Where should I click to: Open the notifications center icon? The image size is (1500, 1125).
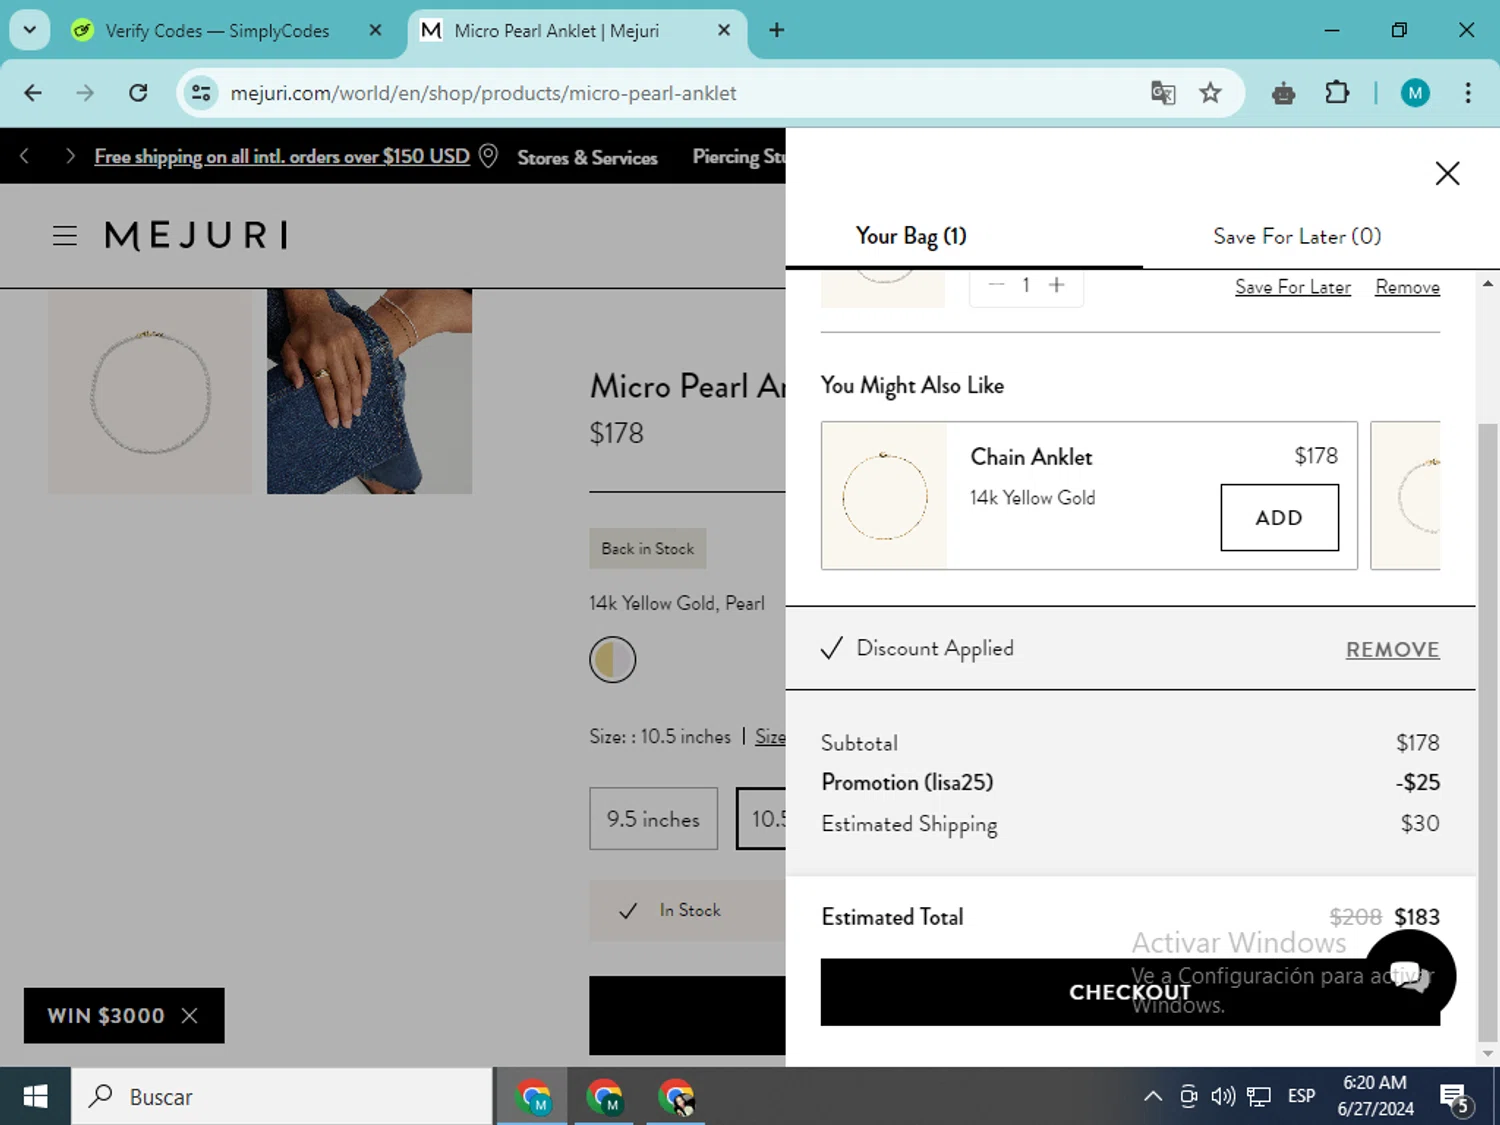coord(1455,1098)
